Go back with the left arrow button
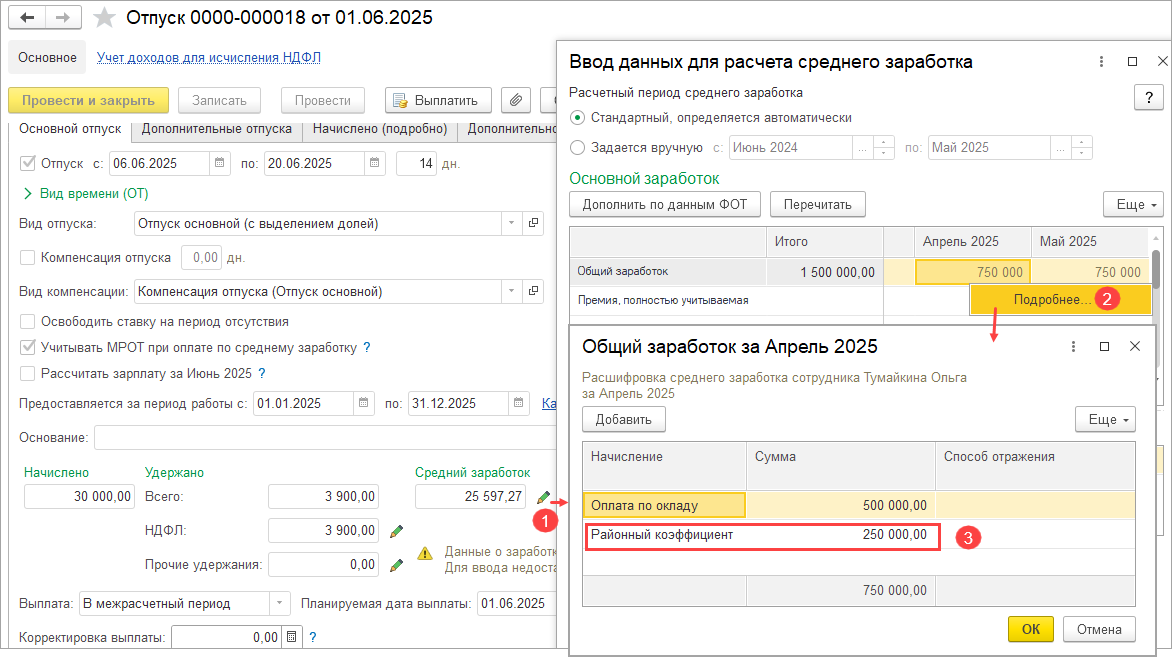The width and height of the screenshot is (1172, 657). click(27, 17)
